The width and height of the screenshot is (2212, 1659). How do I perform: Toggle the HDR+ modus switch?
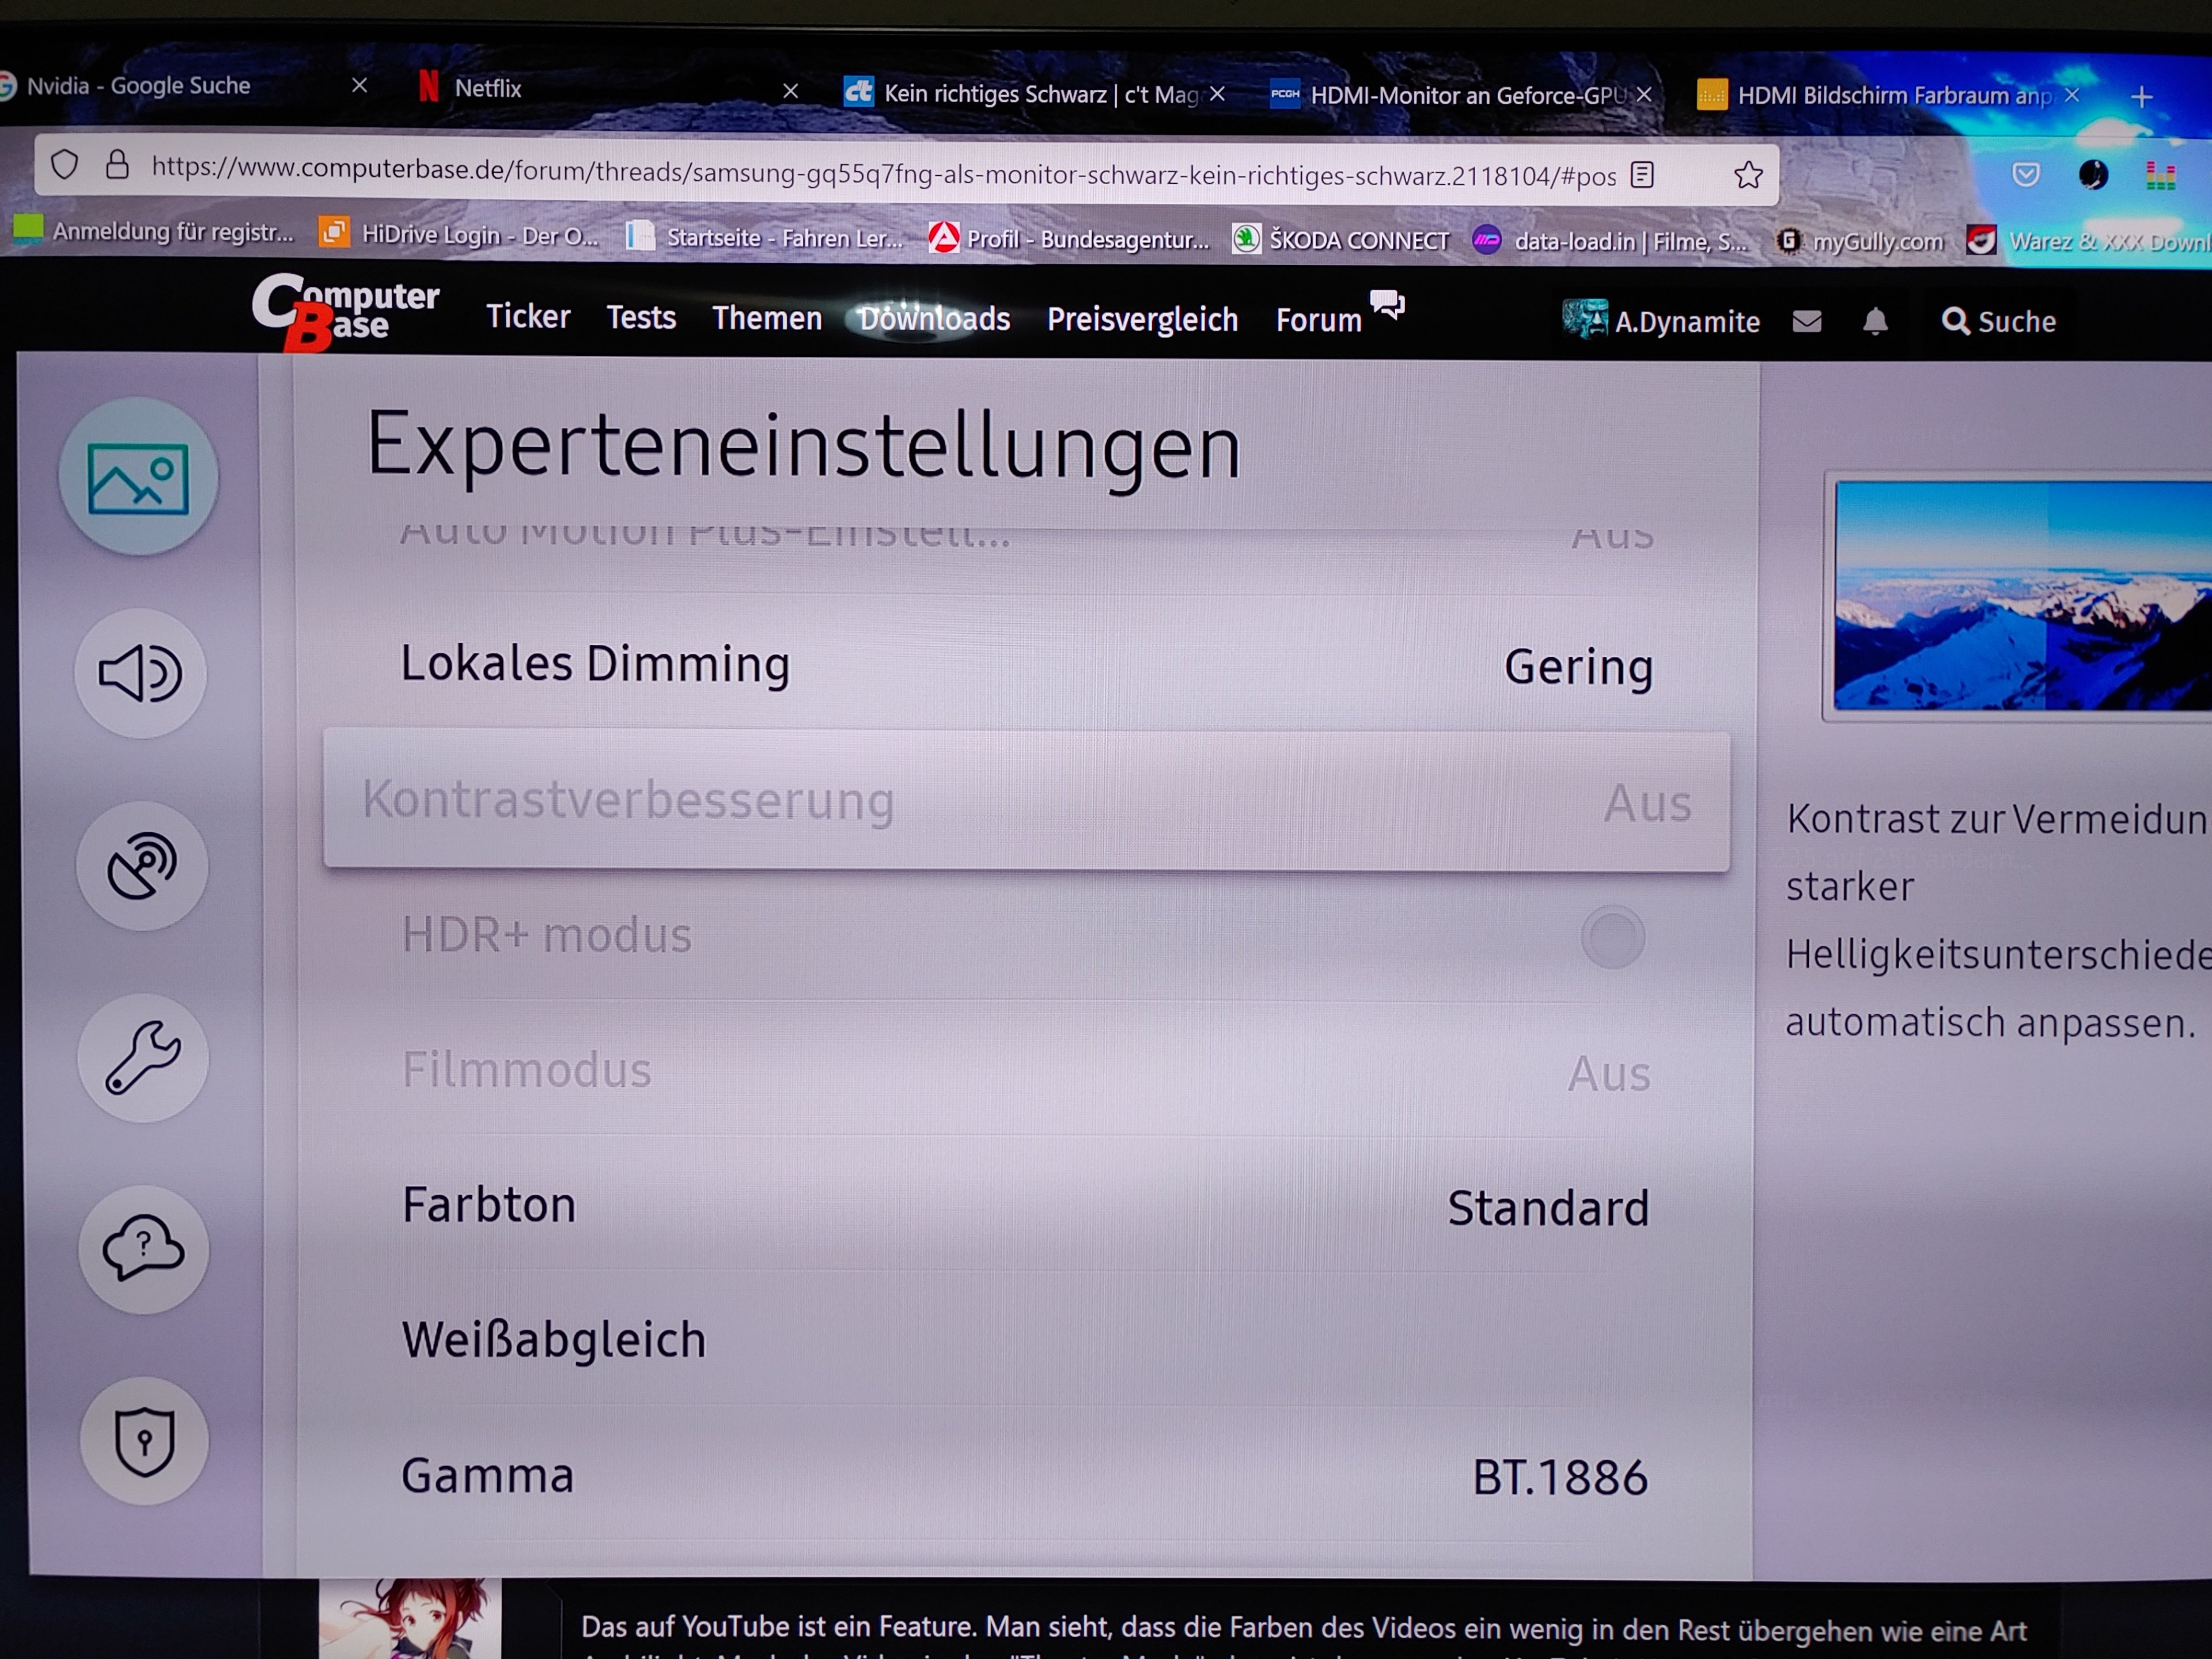[x=1612, y=937]
